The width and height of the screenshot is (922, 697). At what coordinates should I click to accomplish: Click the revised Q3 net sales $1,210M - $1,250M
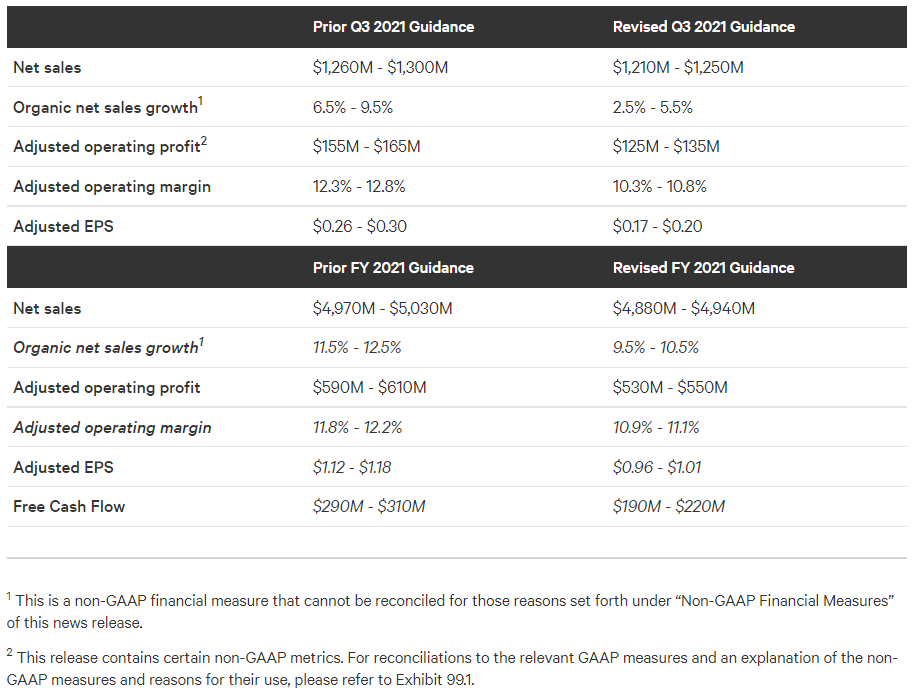(677, 68)
